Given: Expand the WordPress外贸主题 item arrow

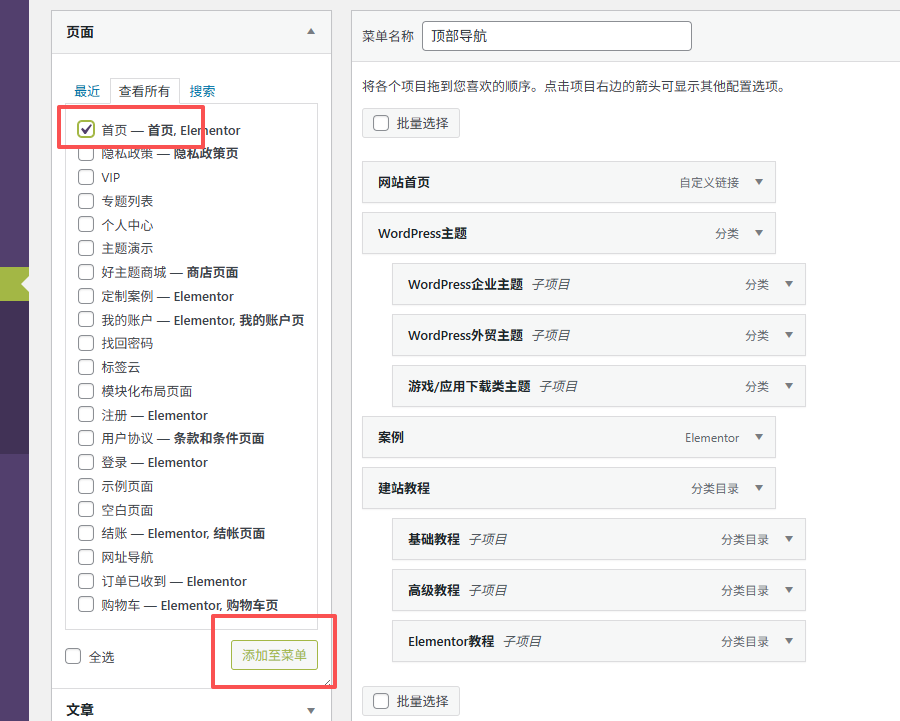Looking at the screenshot, I should point(789,335).
